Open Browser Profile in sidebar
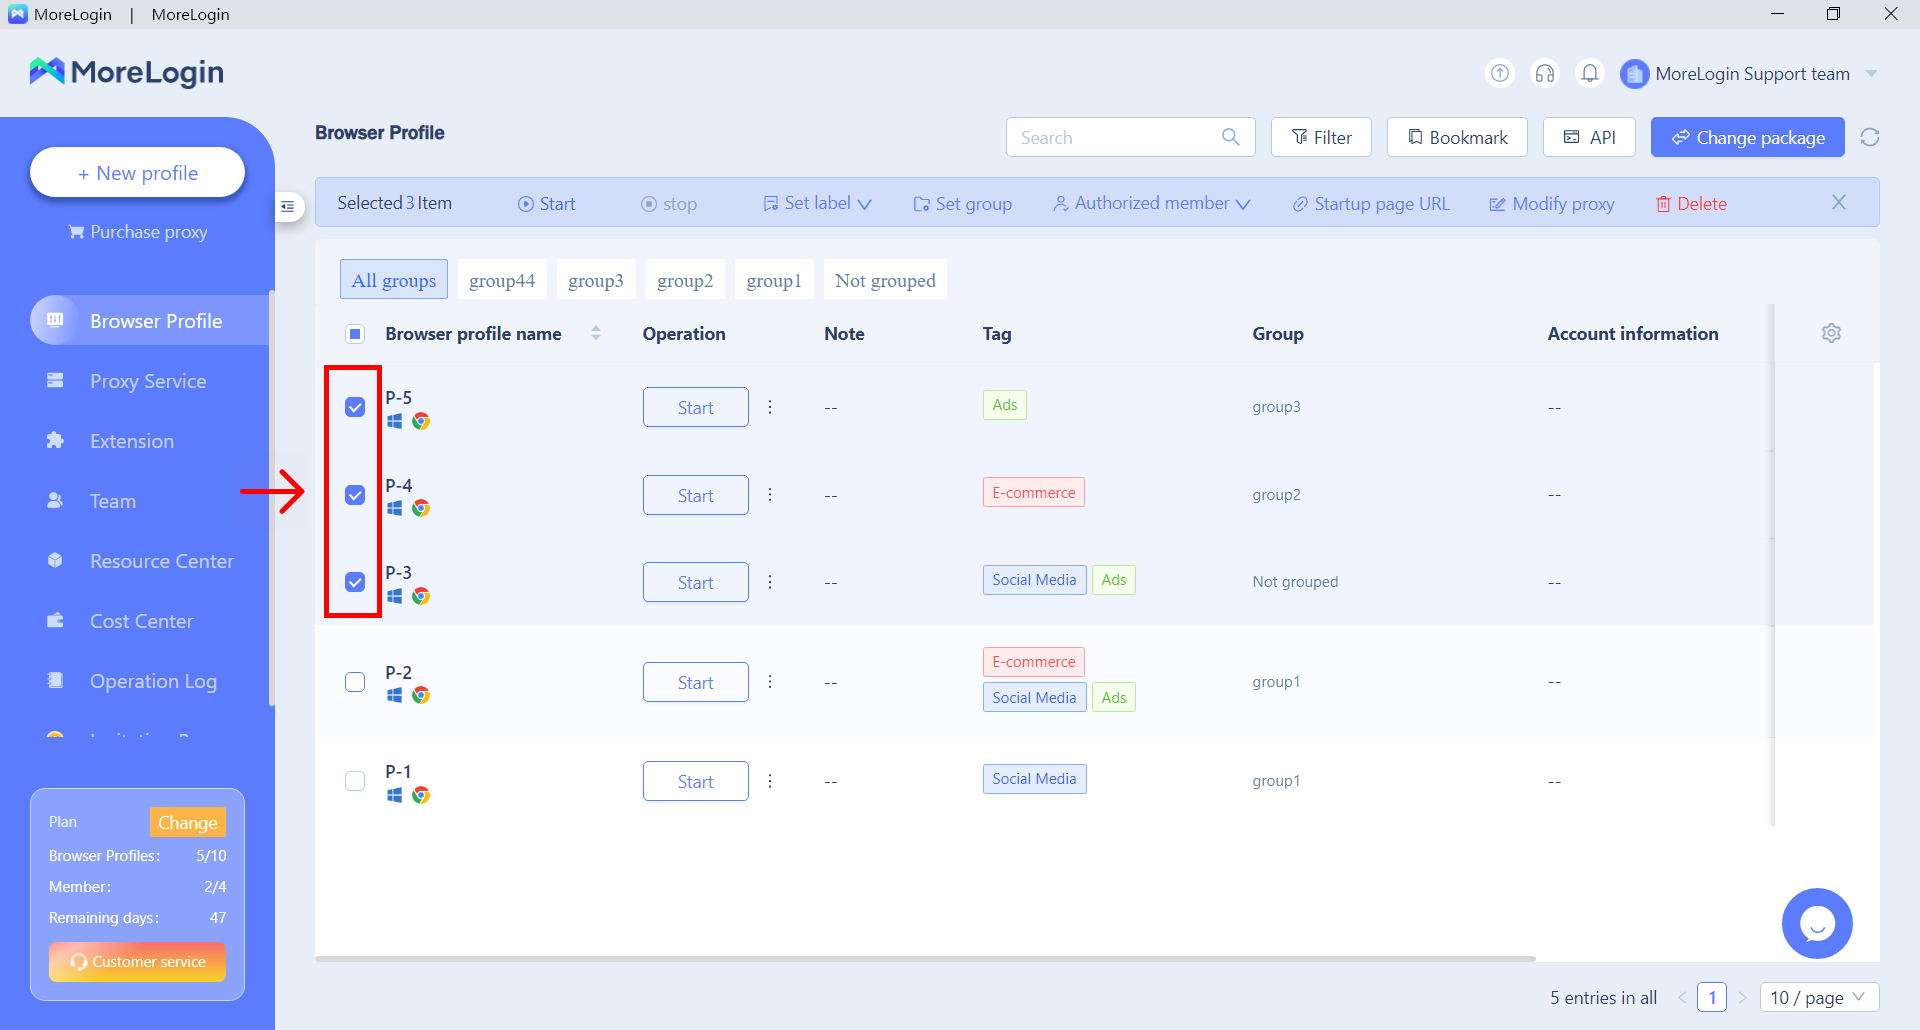This screenshot has height=1030, width=1920. tap(150, 320)
